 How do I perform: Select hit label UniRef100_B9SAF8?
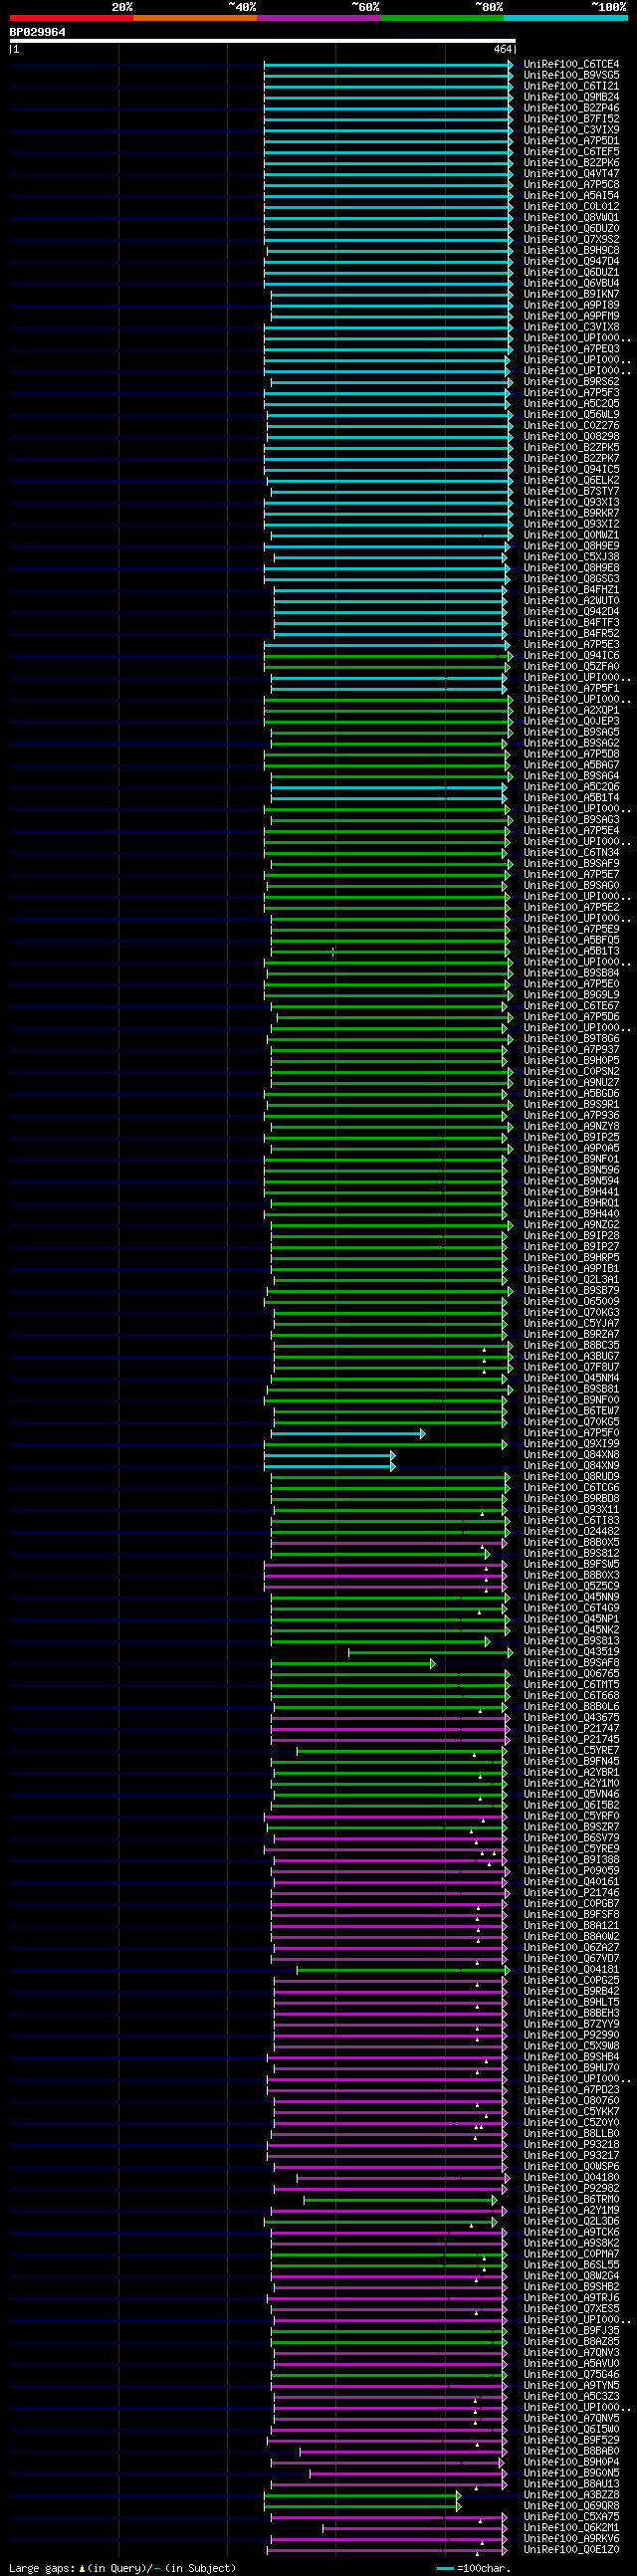tap(571, 1663)
